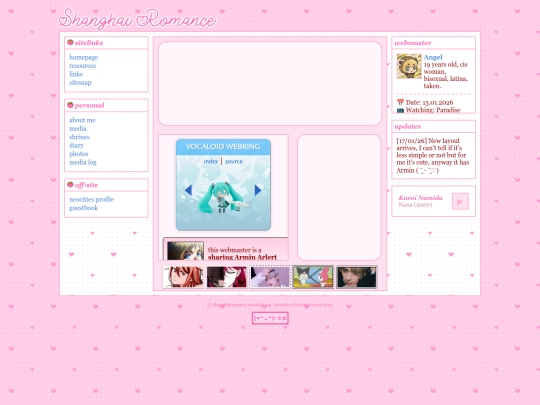Click the personal section strawberry icon
The image size is (540, 405).
click(70, 105)
